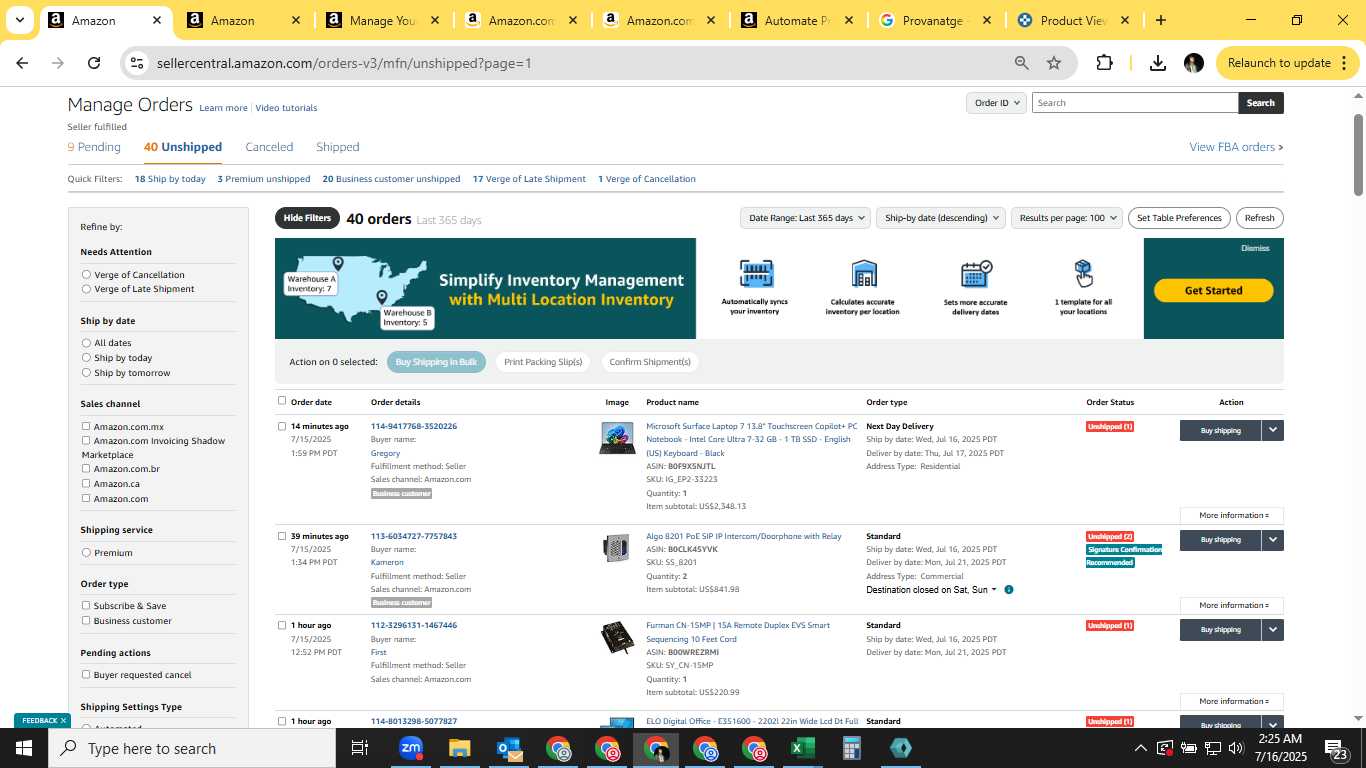Open Excel from taskbar
The height and width of the screenshot is (768, 1366).
(x=802, y=748)
